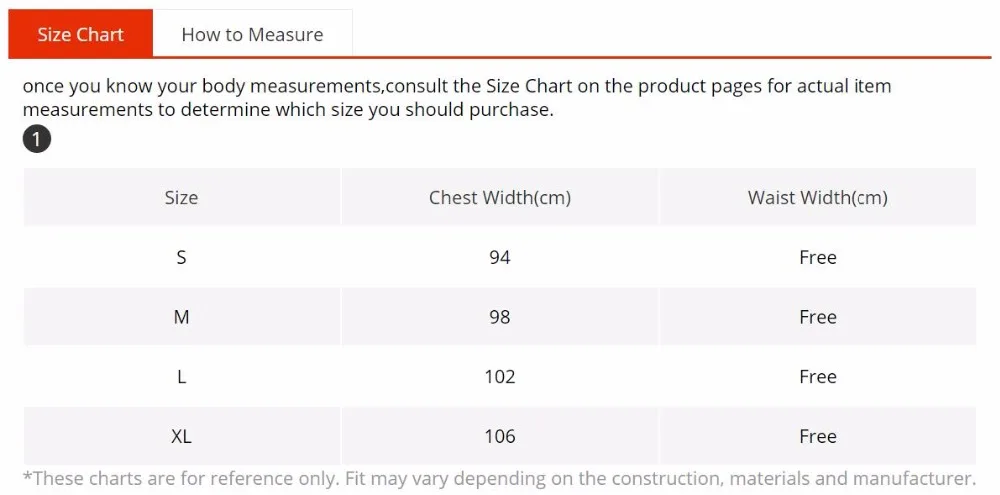Image resolution: width=1000 pixels, height=495 pixels.
Task: Select the L size row label
Action: 182,376
